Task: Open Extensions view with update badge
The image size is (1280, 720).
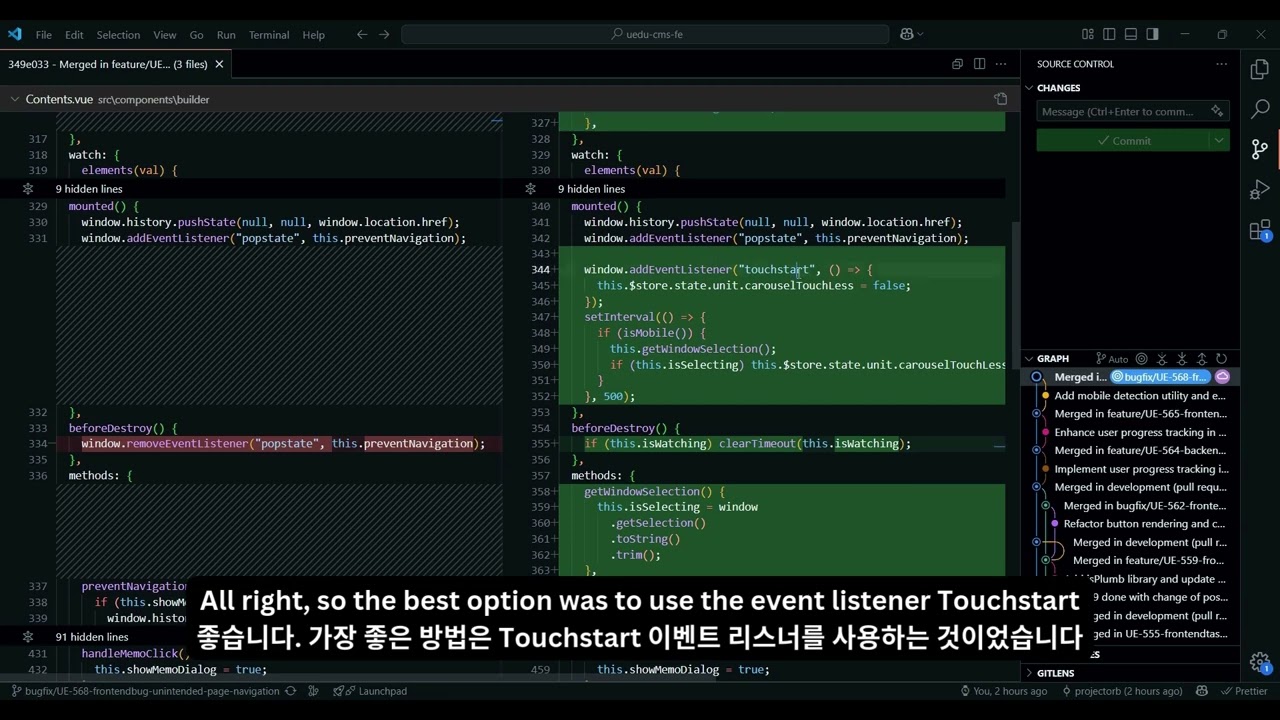Action: (1260, 230)
